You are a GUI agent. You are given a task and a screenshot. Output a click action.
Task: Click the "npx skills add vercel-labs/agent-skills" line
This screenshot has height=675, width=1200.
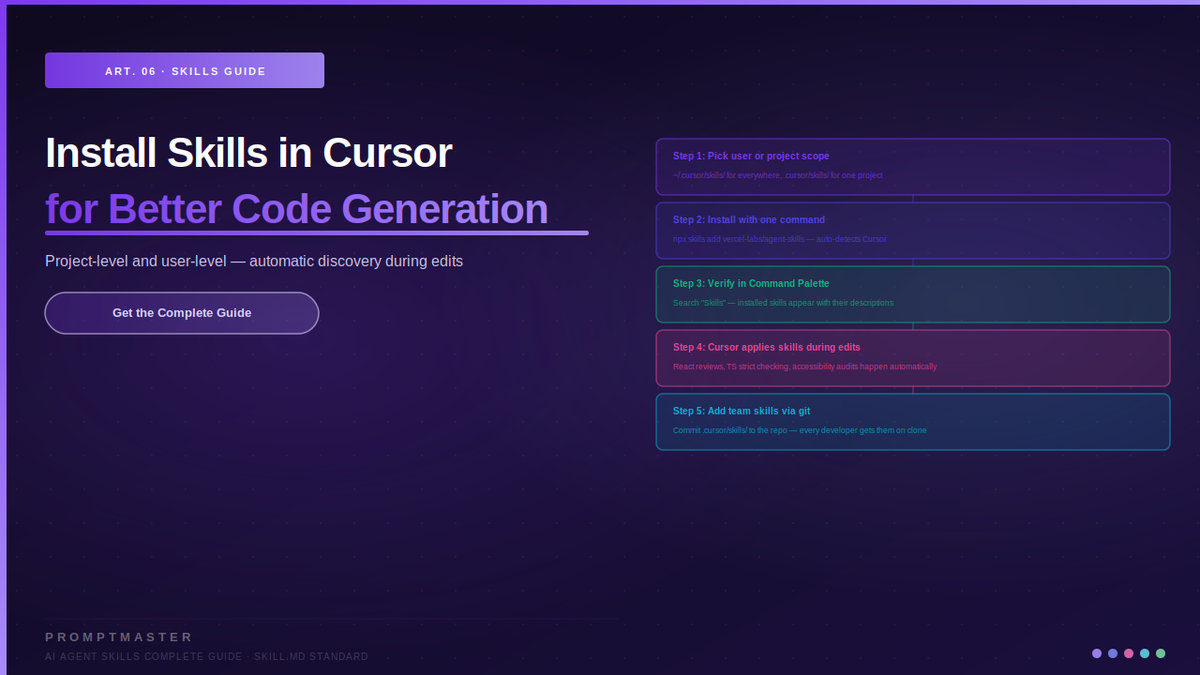(x=780, y=239)
